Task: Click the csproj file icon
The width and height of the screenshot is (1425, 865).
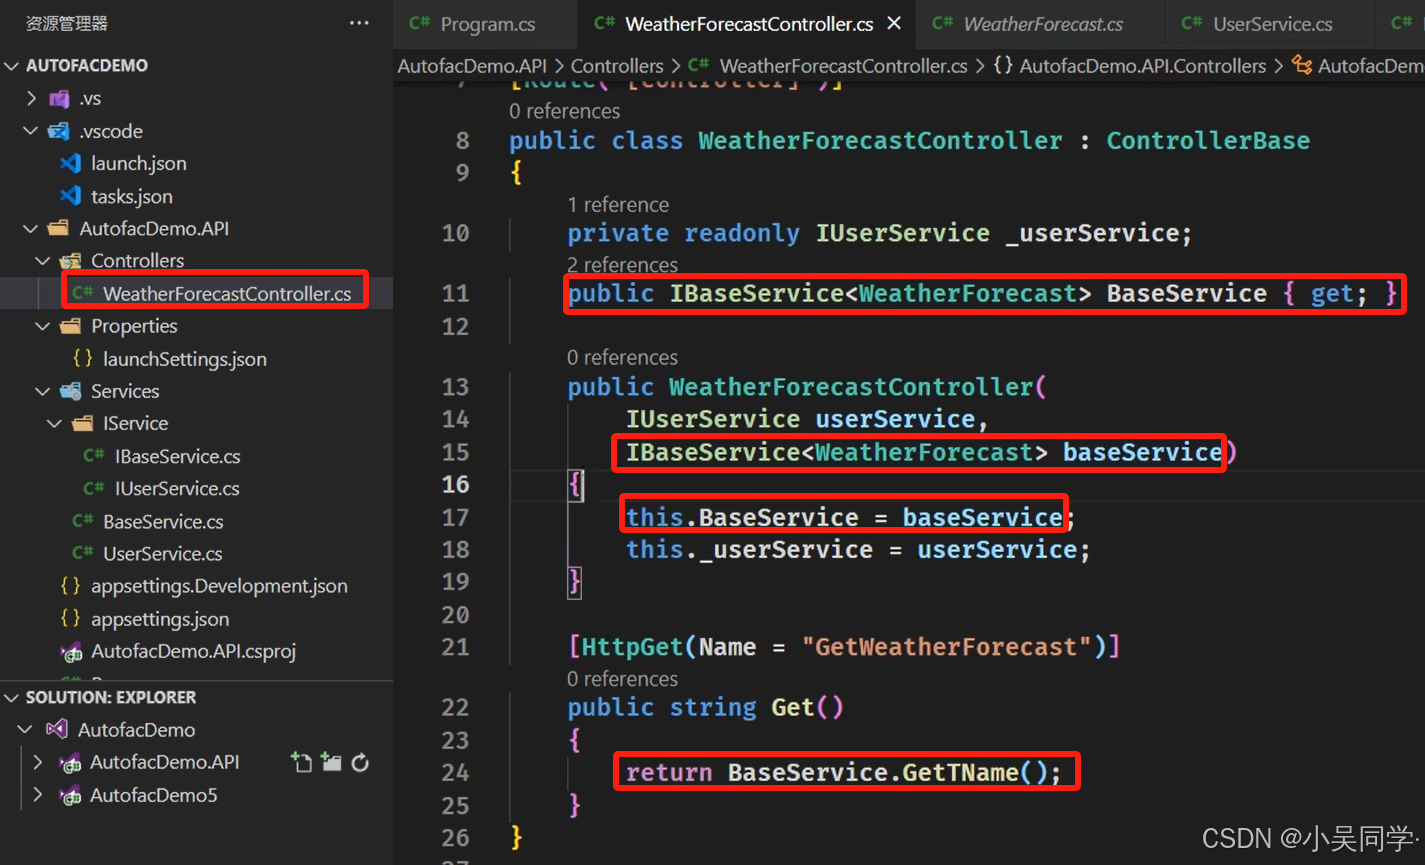Action: (x=71, y=652)
